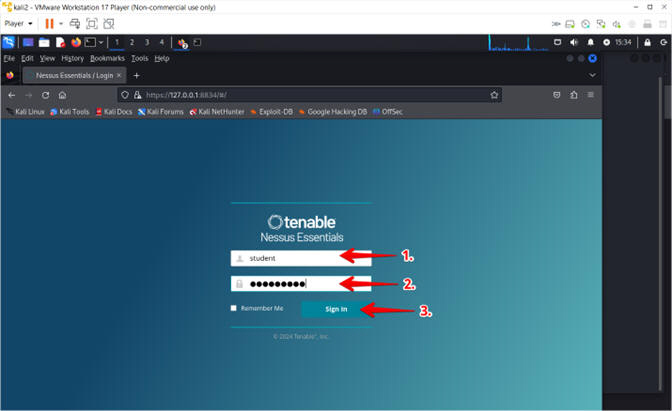The height and width of the screenshot is (411, 672).
Task: Open tracking protection shield in address bar
Action: (x=125, y=95)
